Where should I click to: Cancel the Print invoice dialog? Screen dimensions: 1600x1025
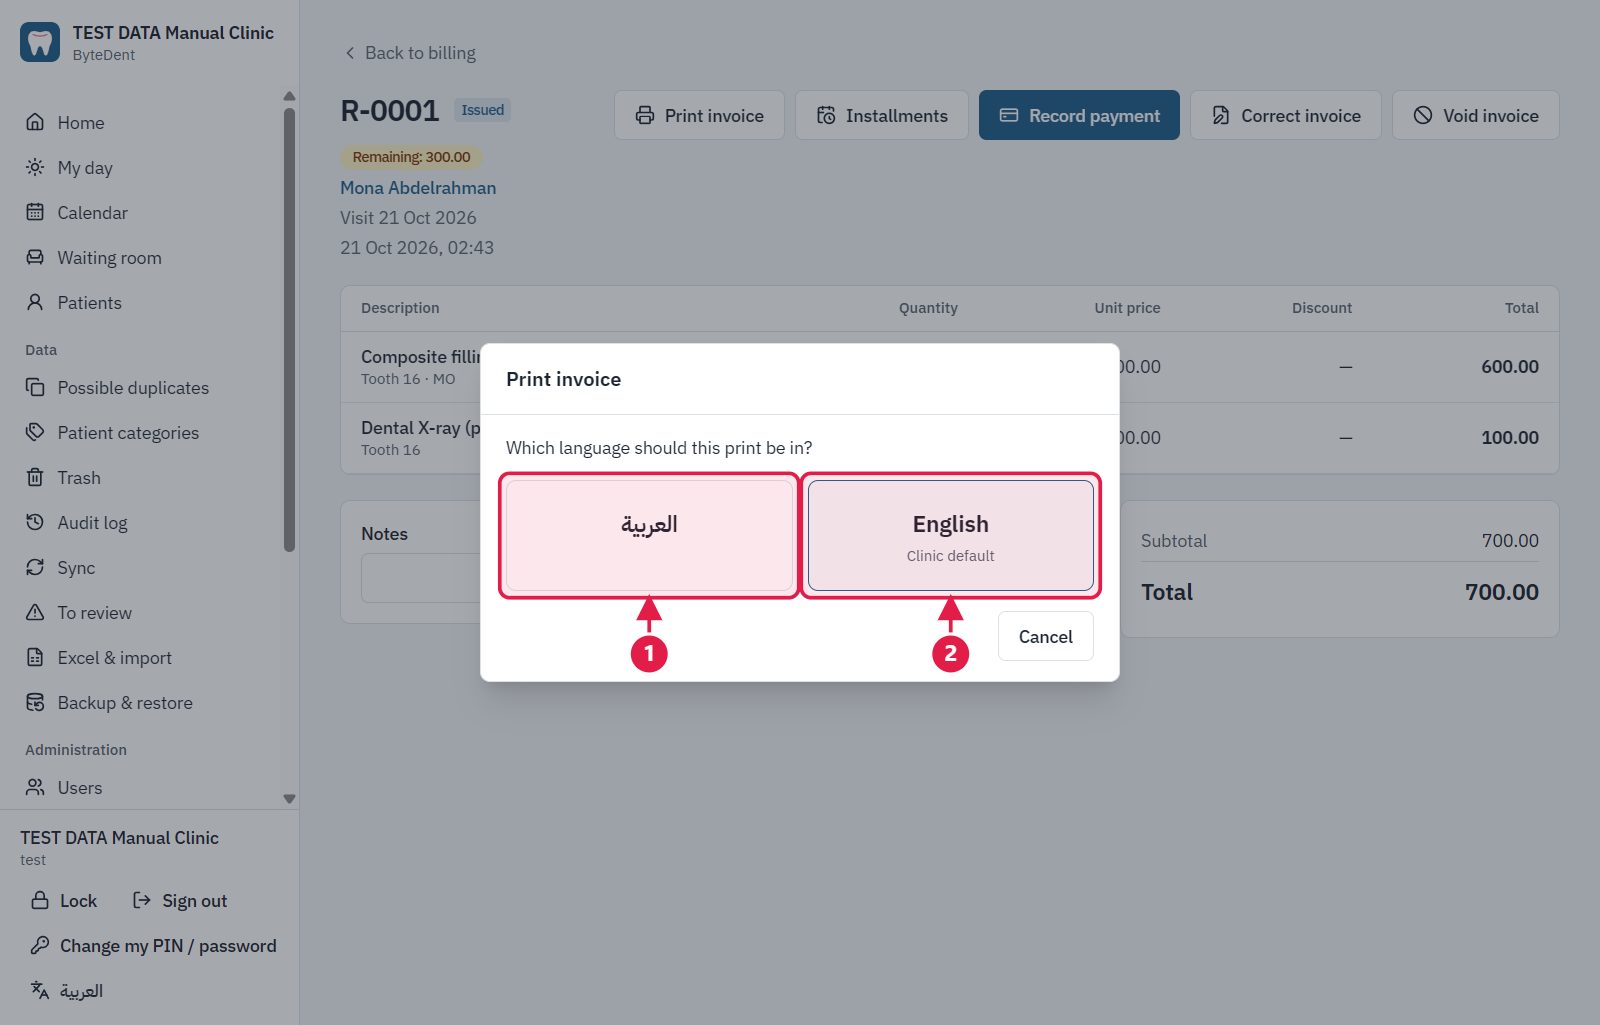[1045, 636]
